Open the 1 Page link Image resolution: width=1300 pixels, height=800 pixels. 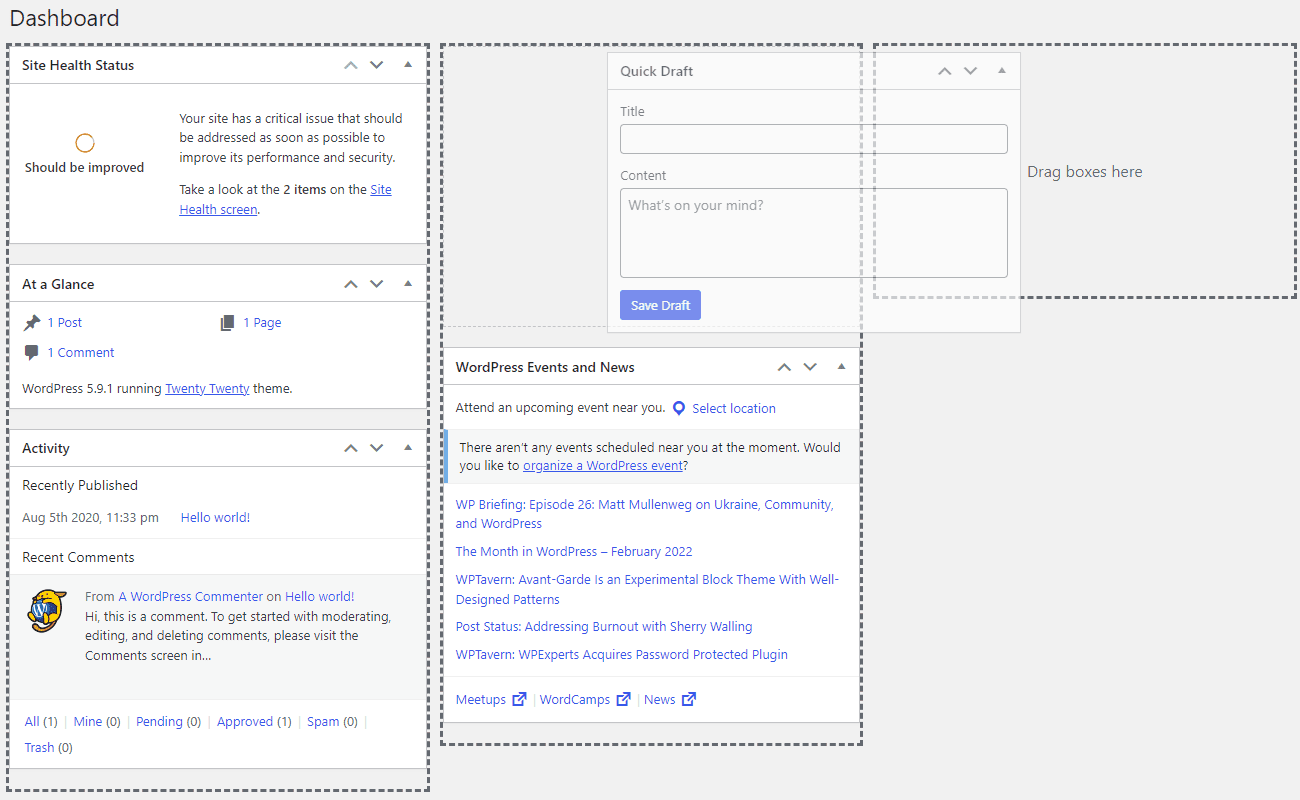coord(262,323)
